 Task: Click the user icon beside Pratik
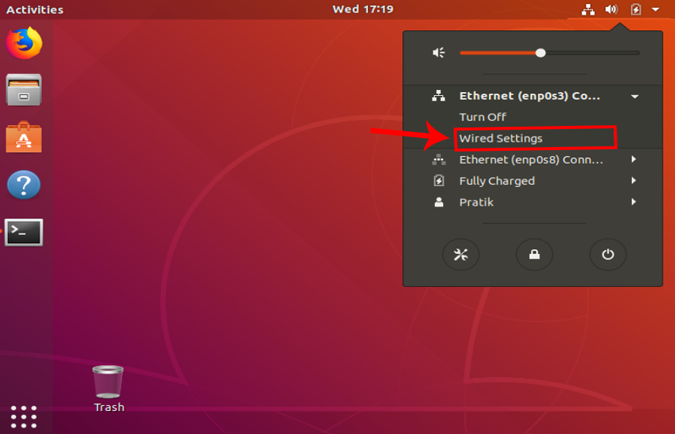click(439, 202)
